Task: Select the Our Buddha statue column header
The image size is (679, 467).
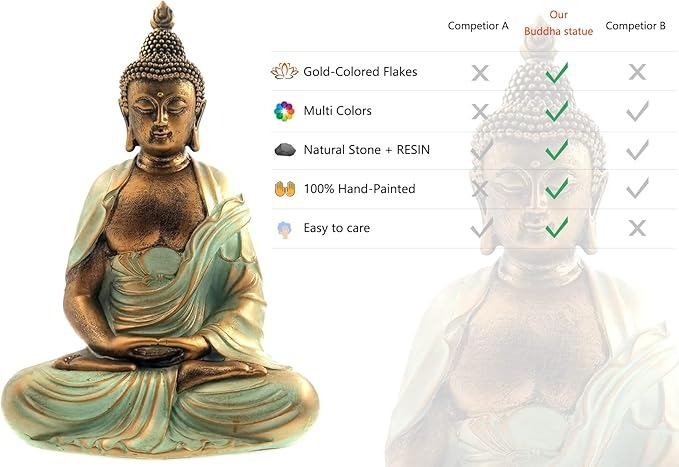Action: [x=558, y=23]
